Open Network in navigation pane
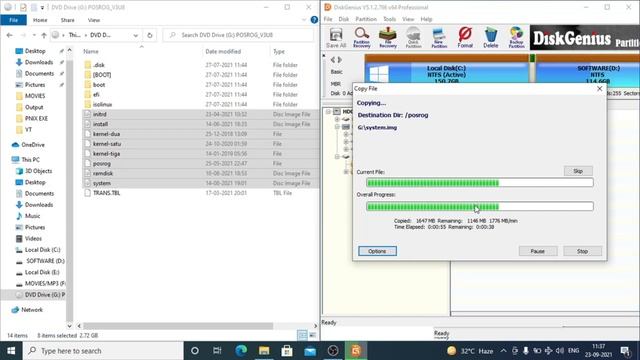This screenshot has height=360, width=640. [31, 310]
